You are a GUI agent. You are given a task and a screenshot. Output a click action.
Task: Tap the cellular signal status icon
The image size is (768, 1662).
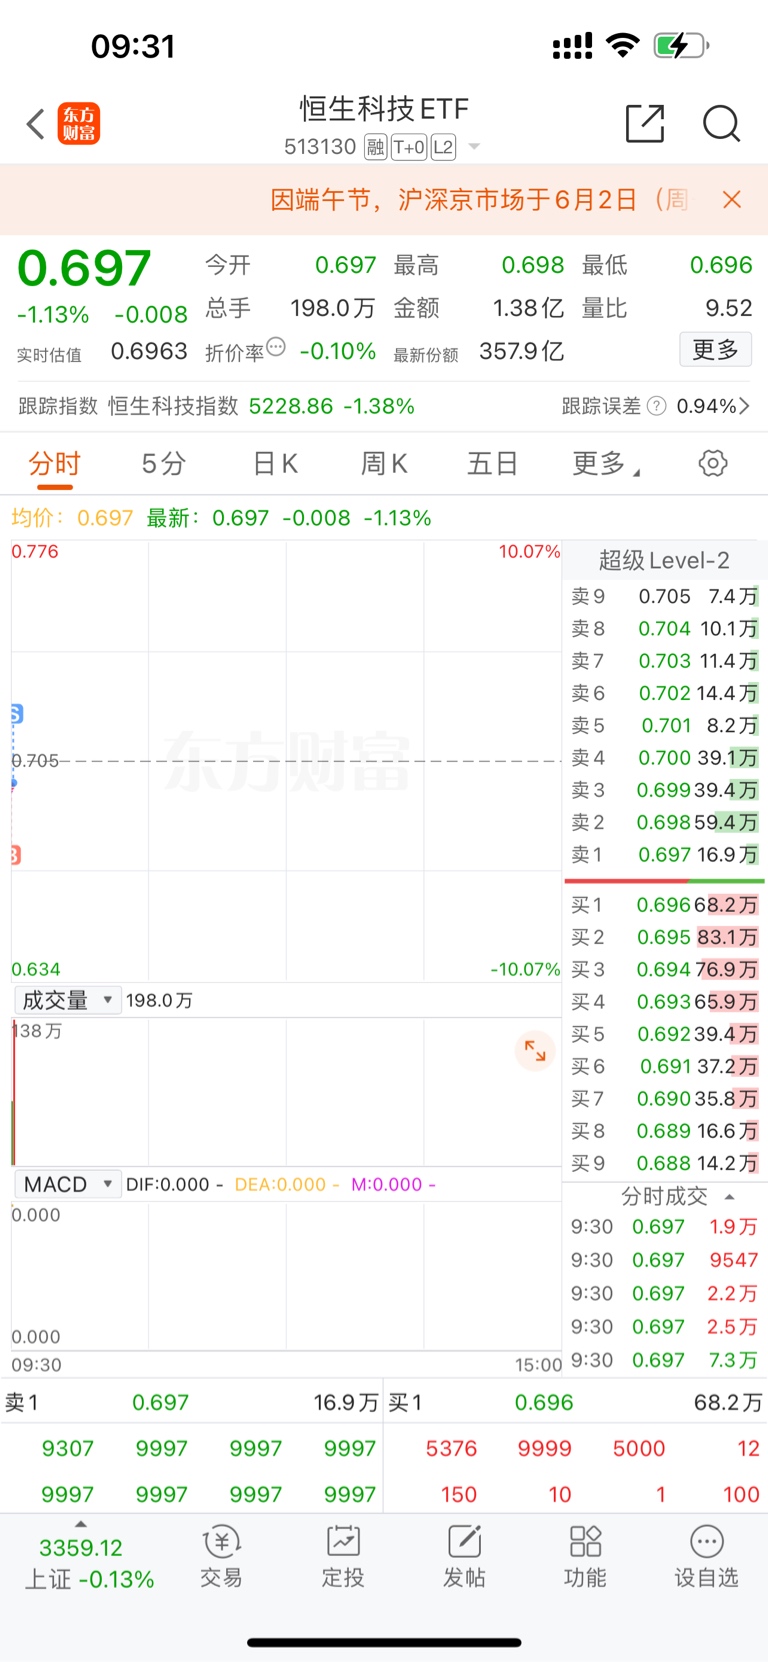572,46
